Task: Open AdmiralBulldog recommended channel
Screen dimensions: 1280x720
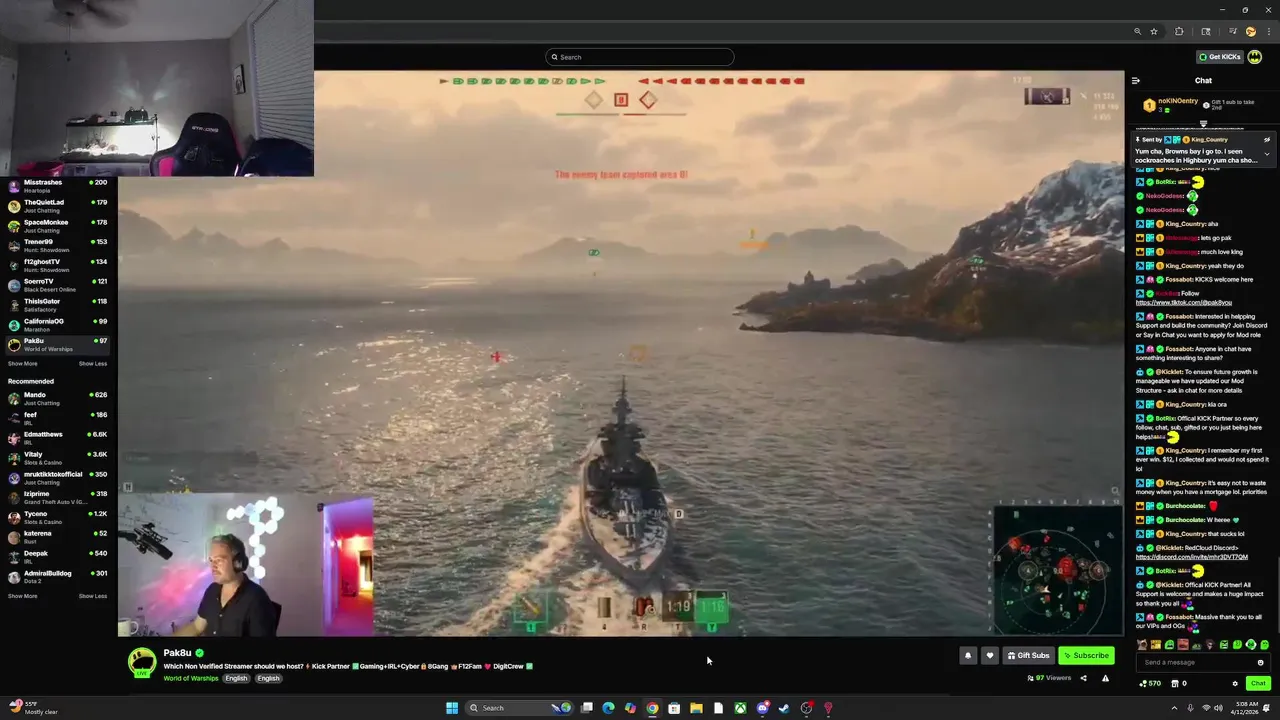Action: 58,577
